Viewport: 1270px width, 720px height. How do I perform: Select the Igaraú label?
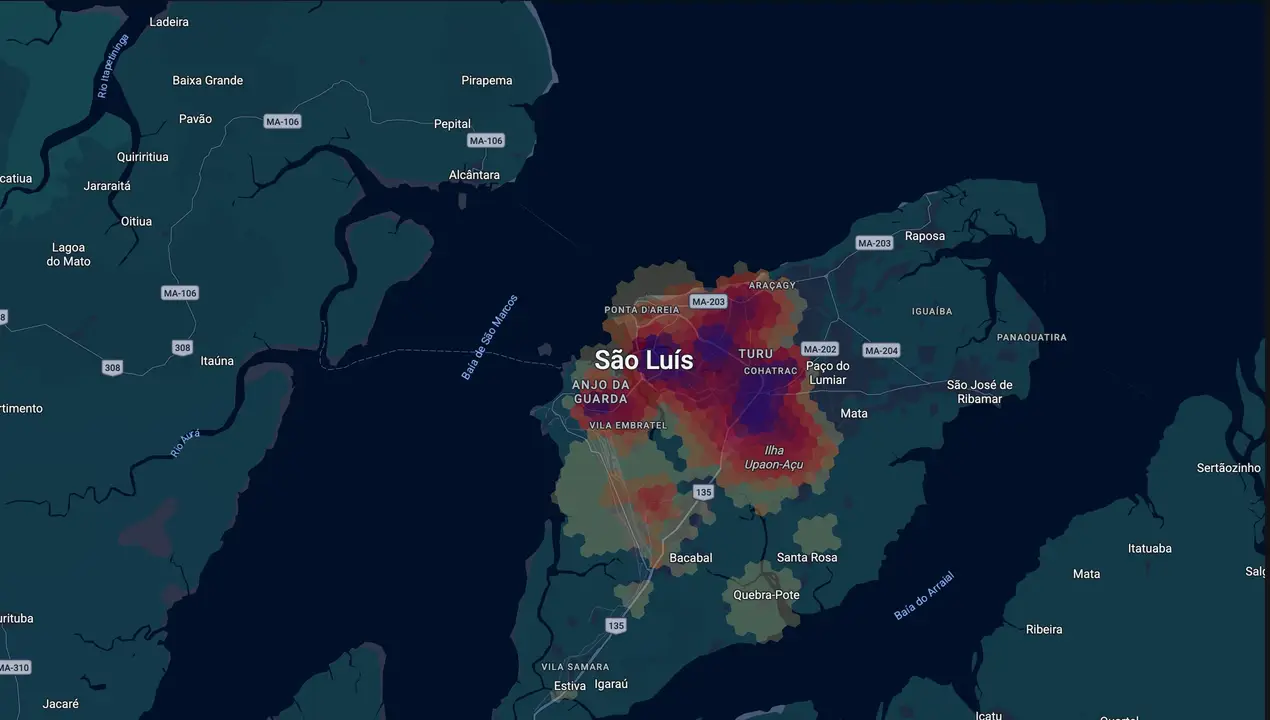pyautogui.click(x=611, y=686)
